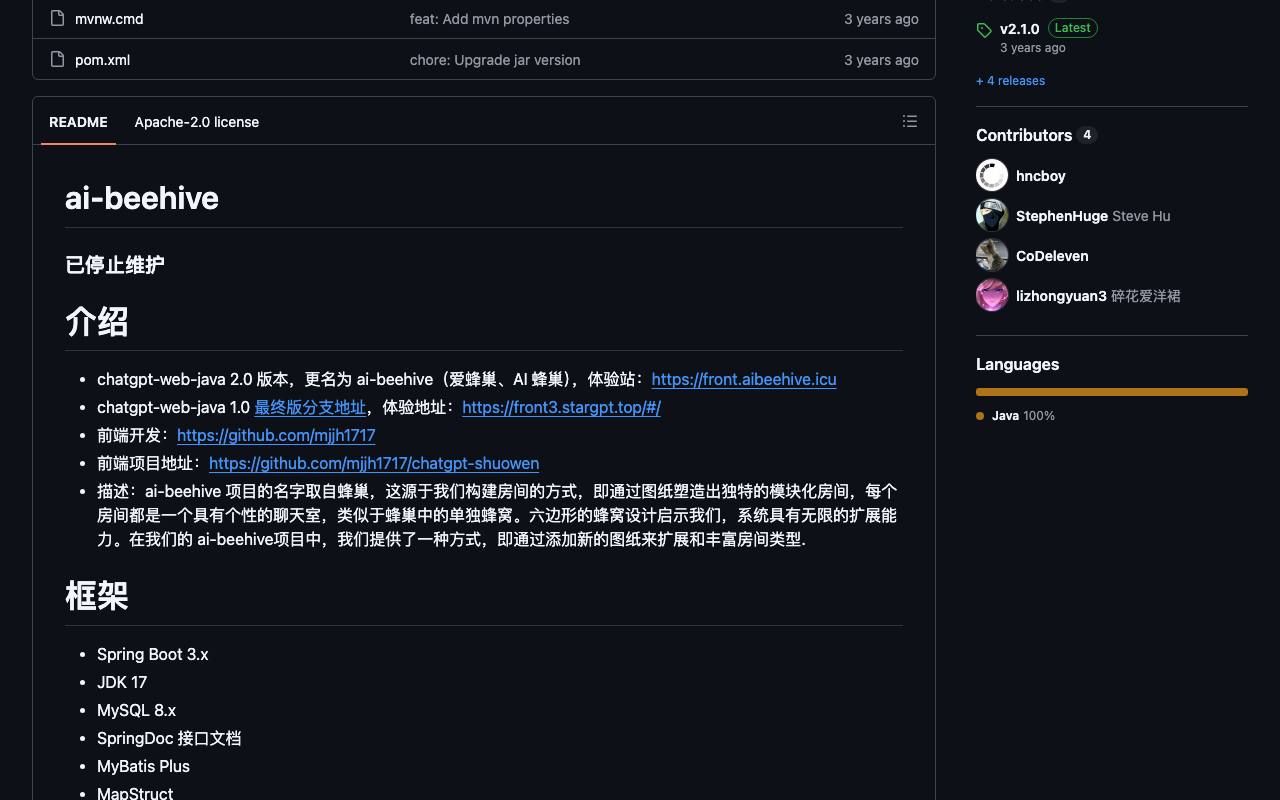
Task: Open hncboy's avatar
Action: tap(992, 175)
